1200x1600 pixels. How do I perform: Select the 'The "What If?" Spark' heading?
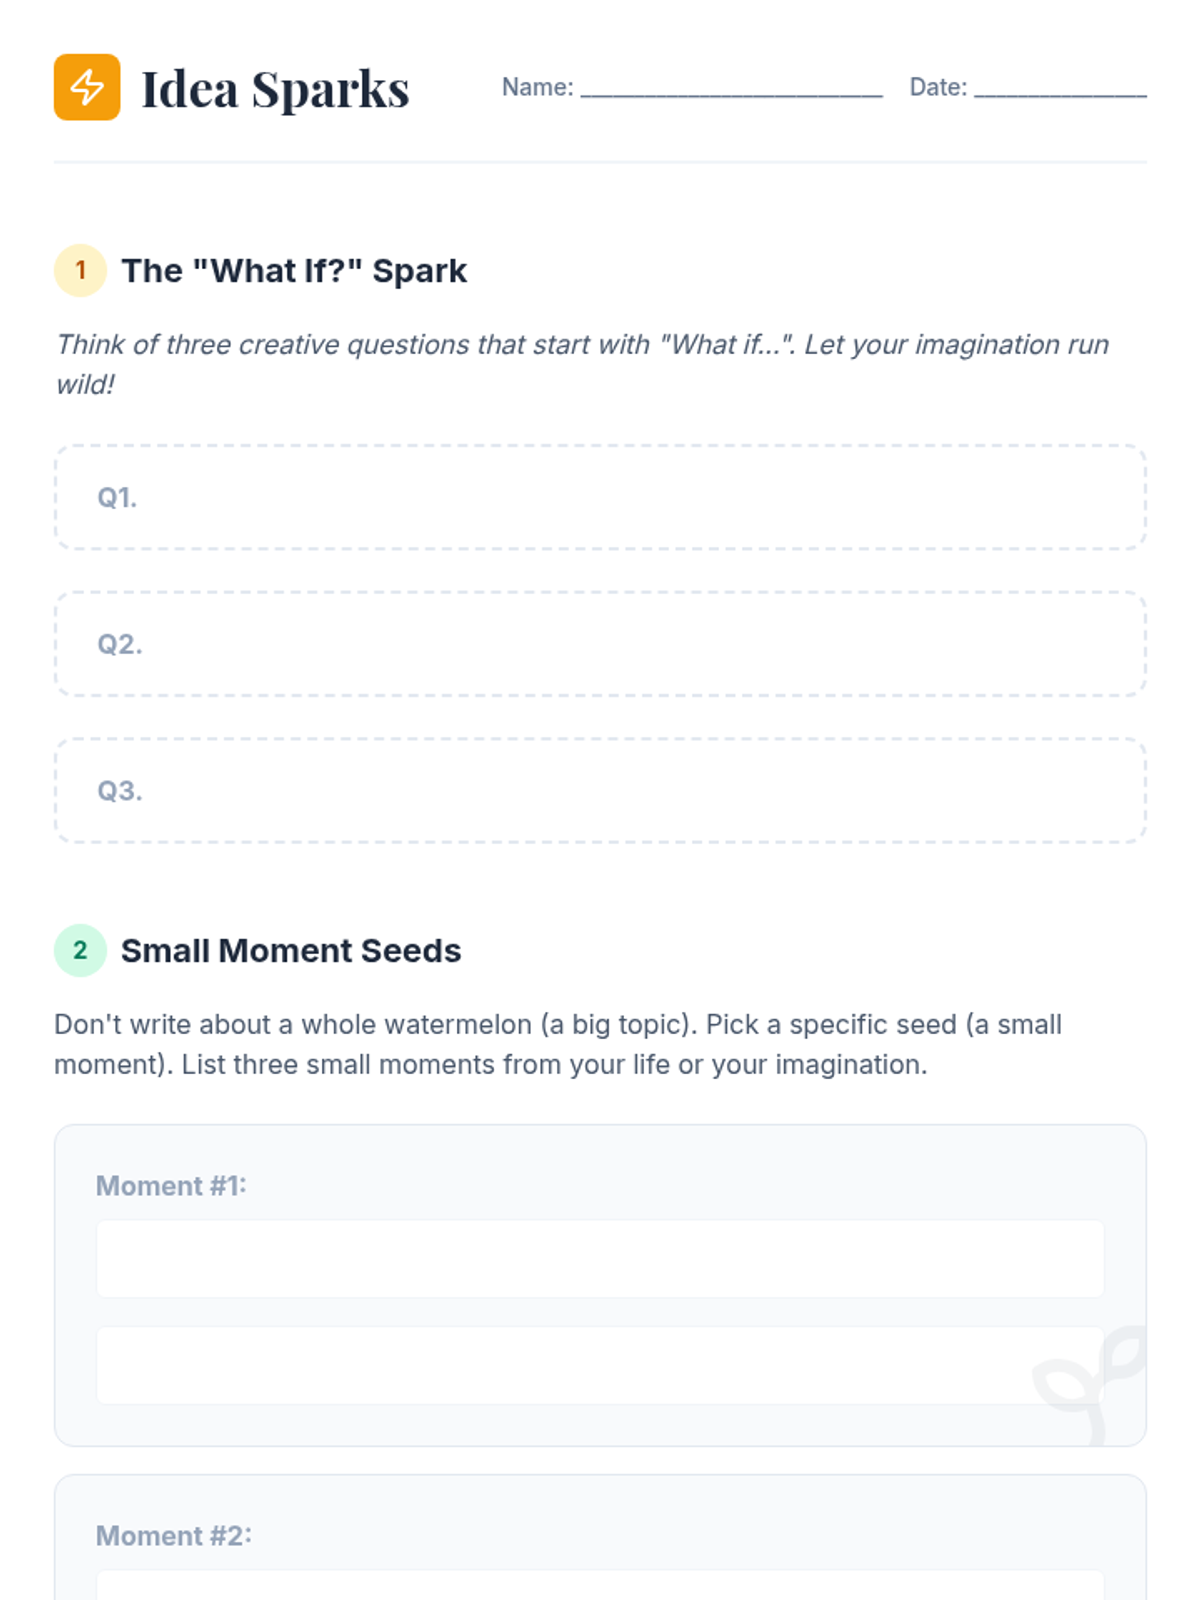pyautogui.click(x=294, y=271)
